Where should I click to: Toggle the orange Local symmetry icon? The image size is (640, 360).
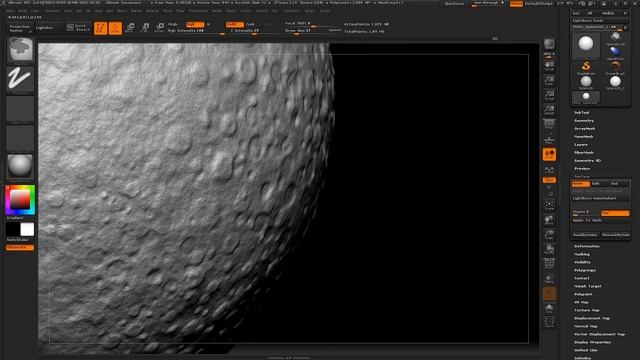tap(549, 154)
